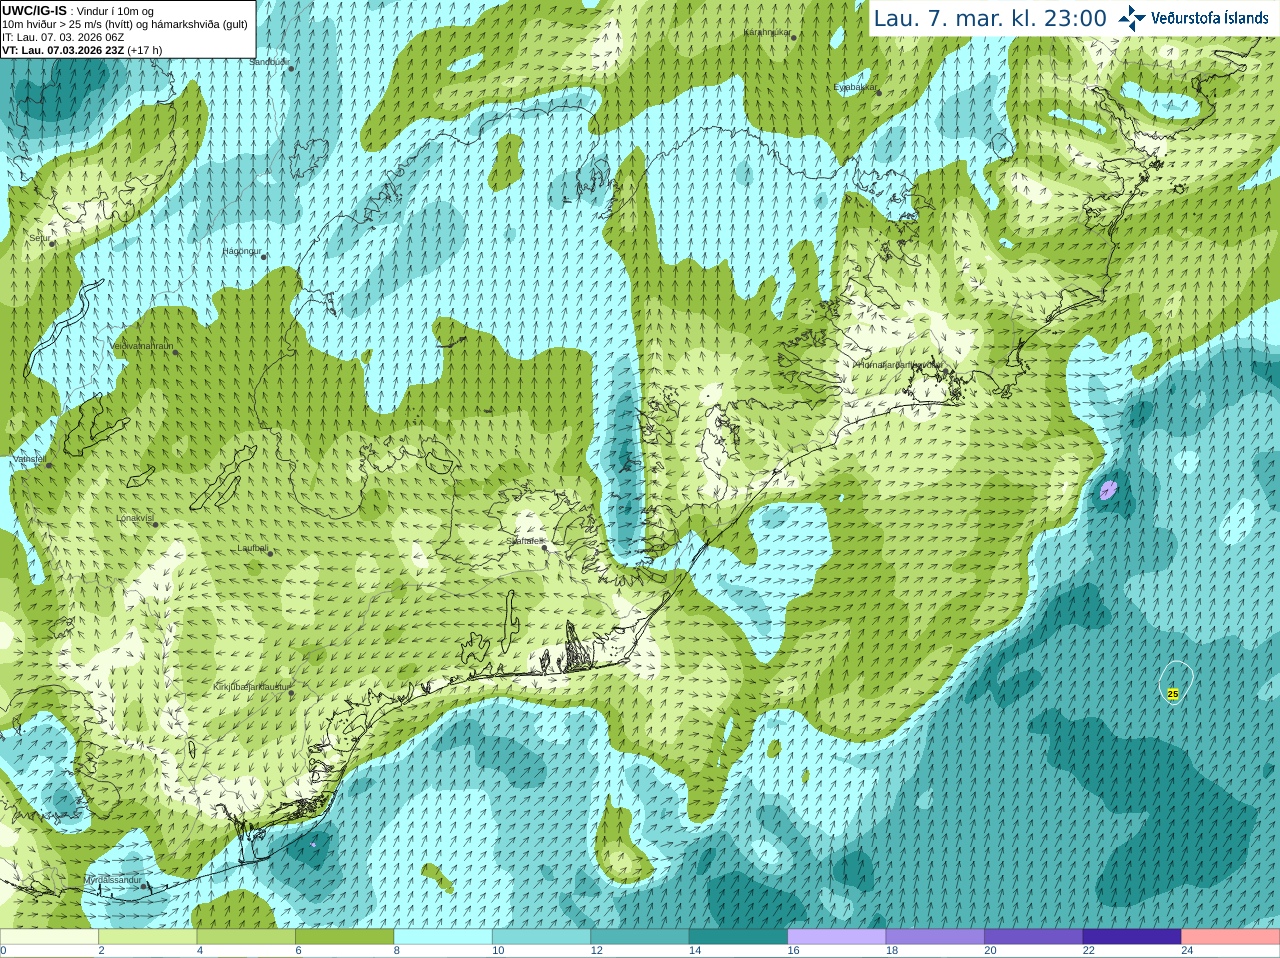
Task: Click the Kárahnjúkar station dot
Action: click(x=792, y=38)
